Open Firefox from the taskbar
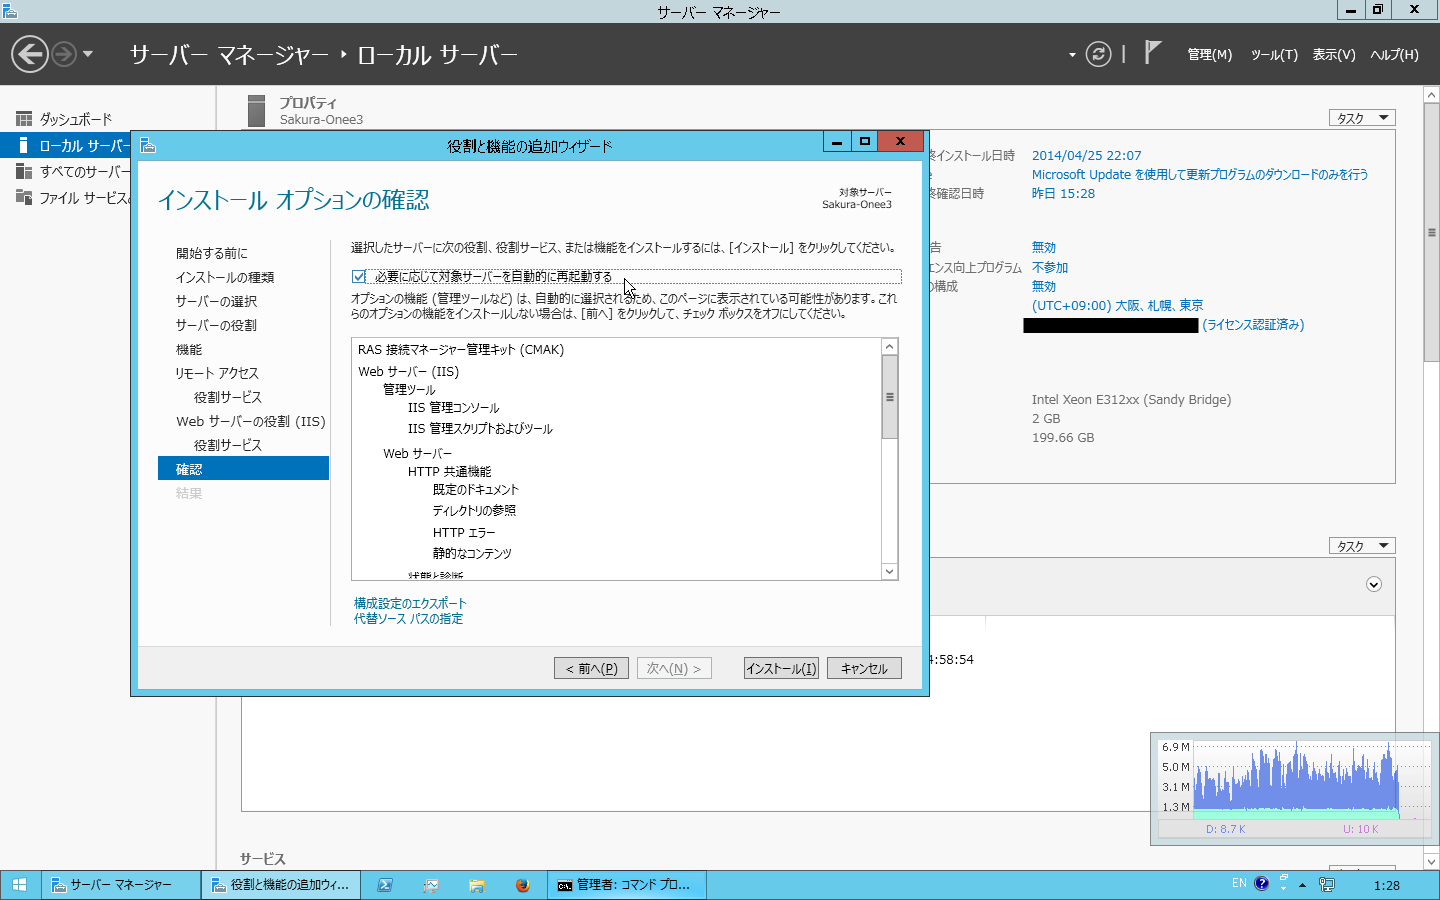The image size is (1440, 900). [522, 885]
